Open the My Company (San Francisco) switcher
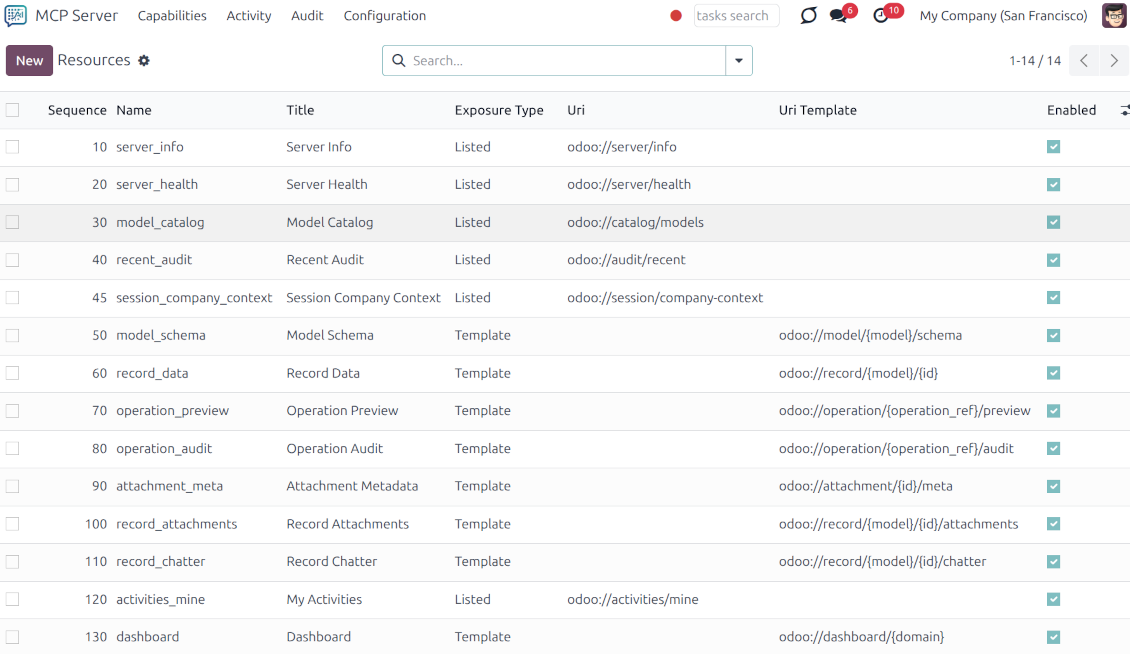Screen dimensions: 1130x654 pos(1003,15)
